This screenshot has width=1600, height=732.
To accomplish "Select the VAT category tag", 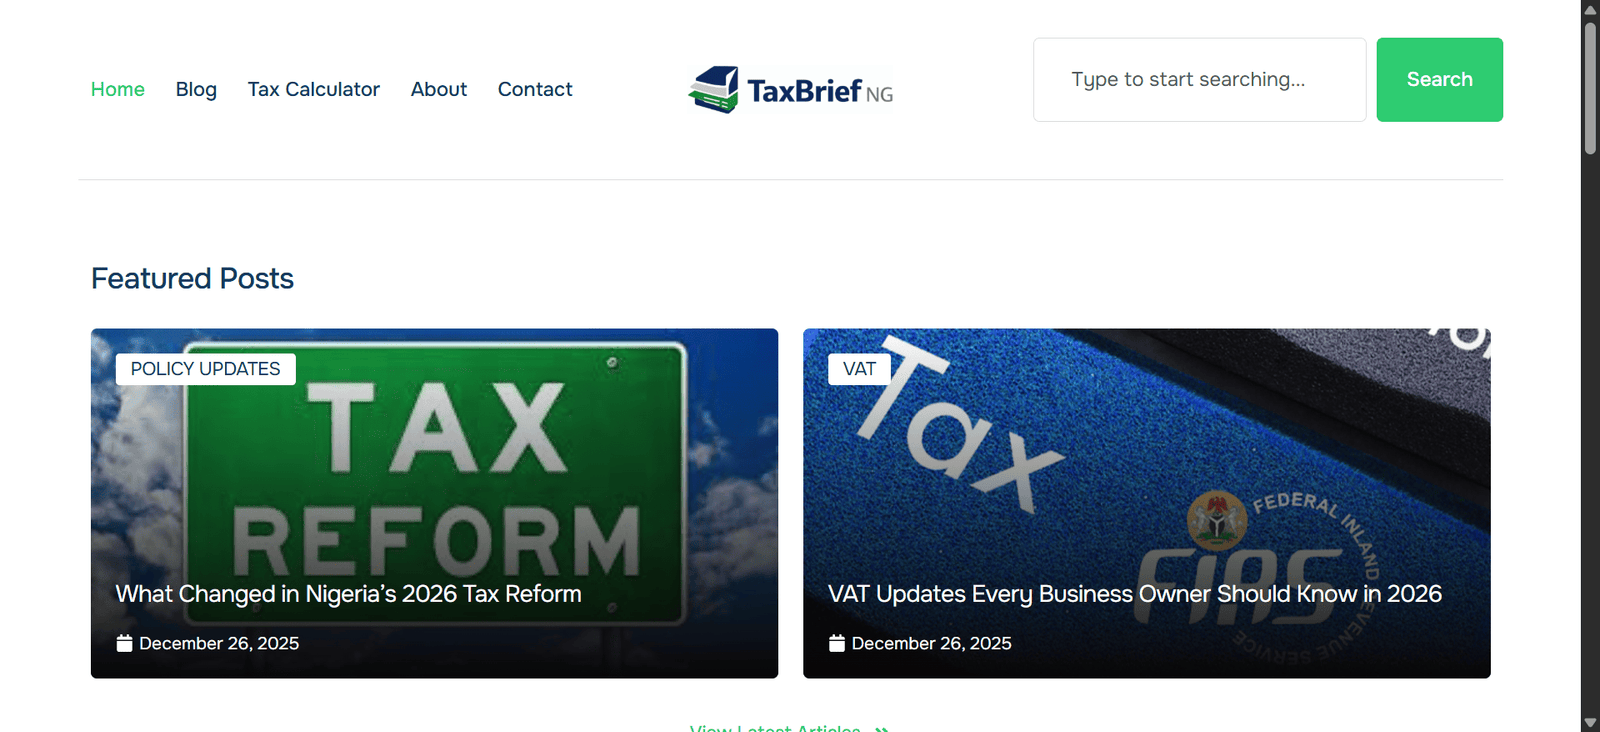I will point(859,369).
